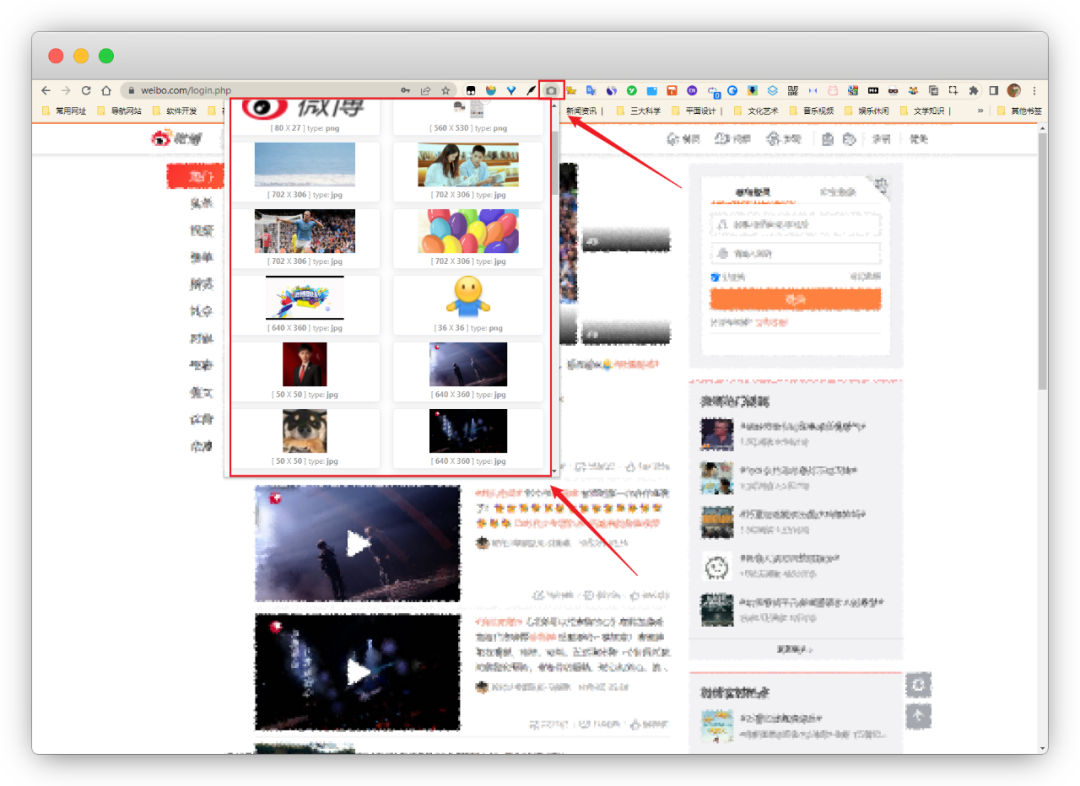Click the refresh button beside the feed
This screenshot has width=1080, height=786.
pos(918,685)
